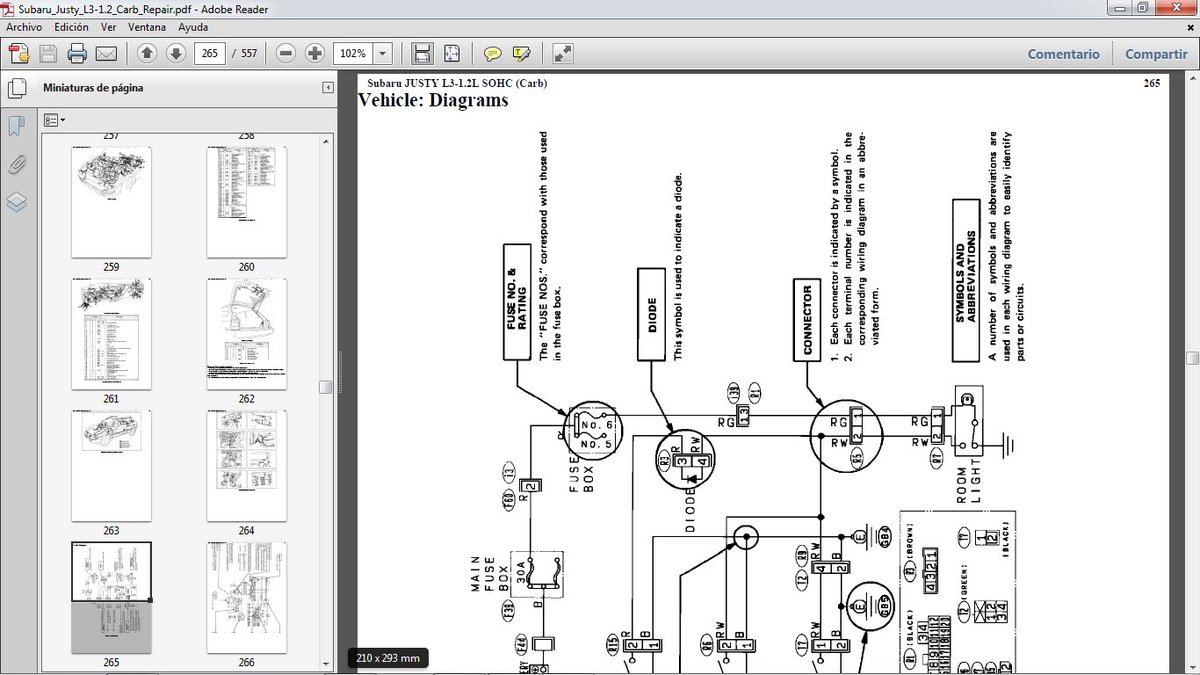Viewport: 1200px width, 675px height.
Task: Open the Ventana menu
Action: click(148, 27)
